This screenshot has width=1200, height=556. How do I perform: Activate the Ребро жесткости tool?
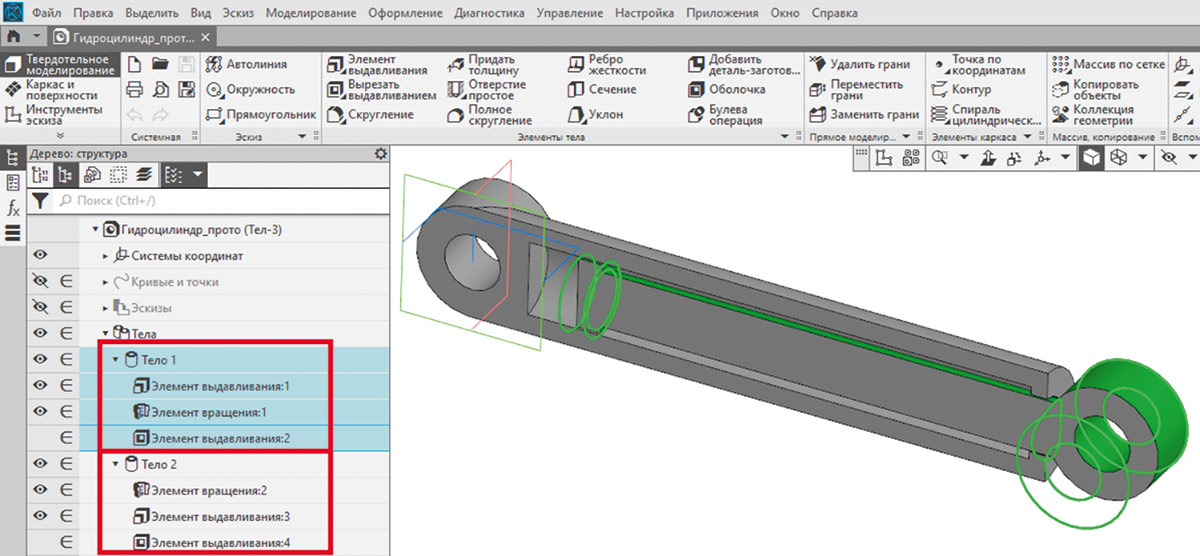[x=606, y=64]
